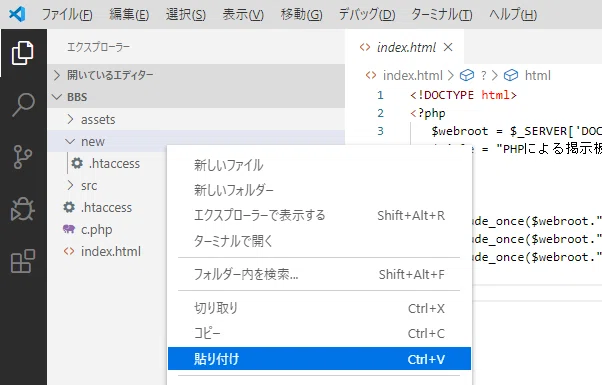Image resolution: width=602 pixels, height=385 pixels.
Task: Open the 移動(G) menu
Action: (301, 15)
